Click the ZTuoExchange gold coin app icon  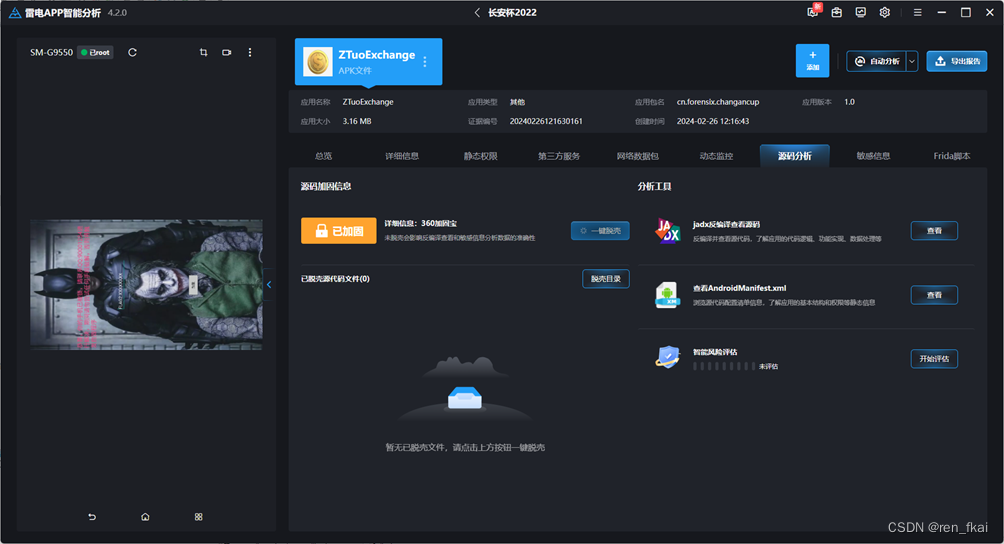pos(318,61)
